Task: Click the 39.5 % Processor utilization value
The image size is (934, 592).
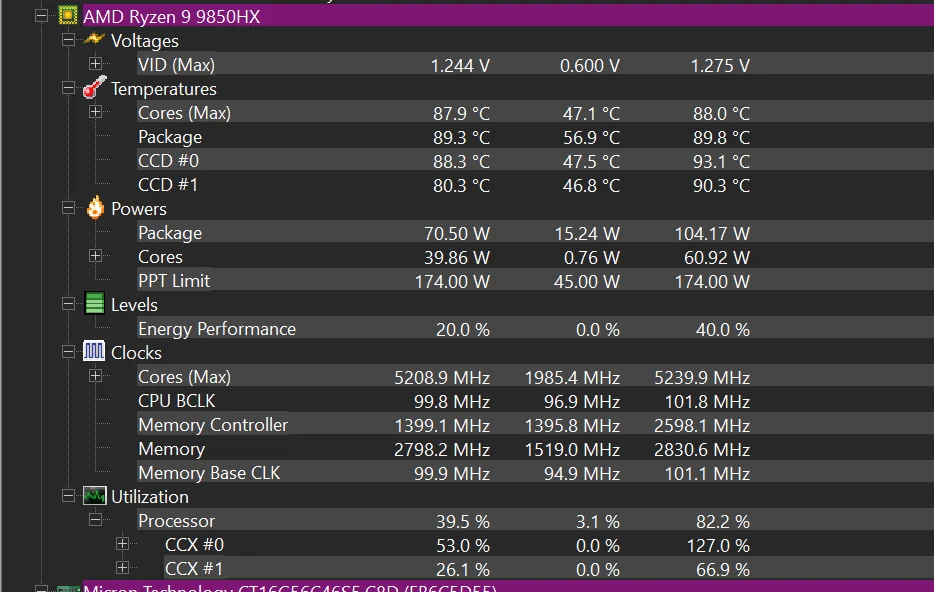Action: click(x=463, y=522)
